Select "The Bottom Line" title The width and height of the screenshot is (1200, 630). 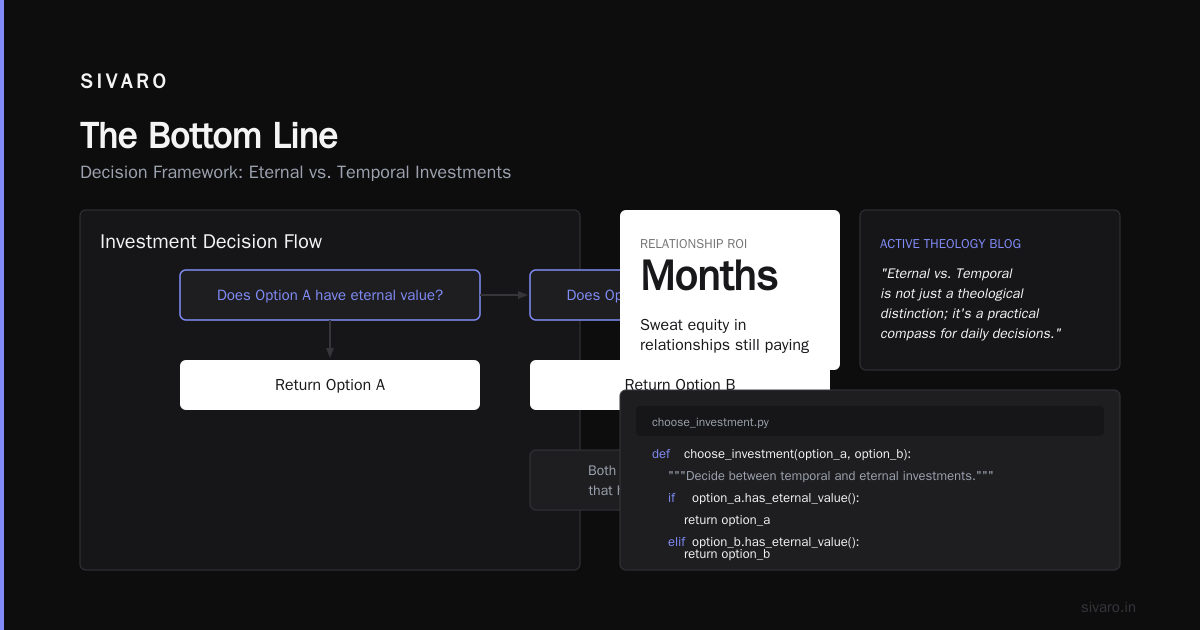209,136
